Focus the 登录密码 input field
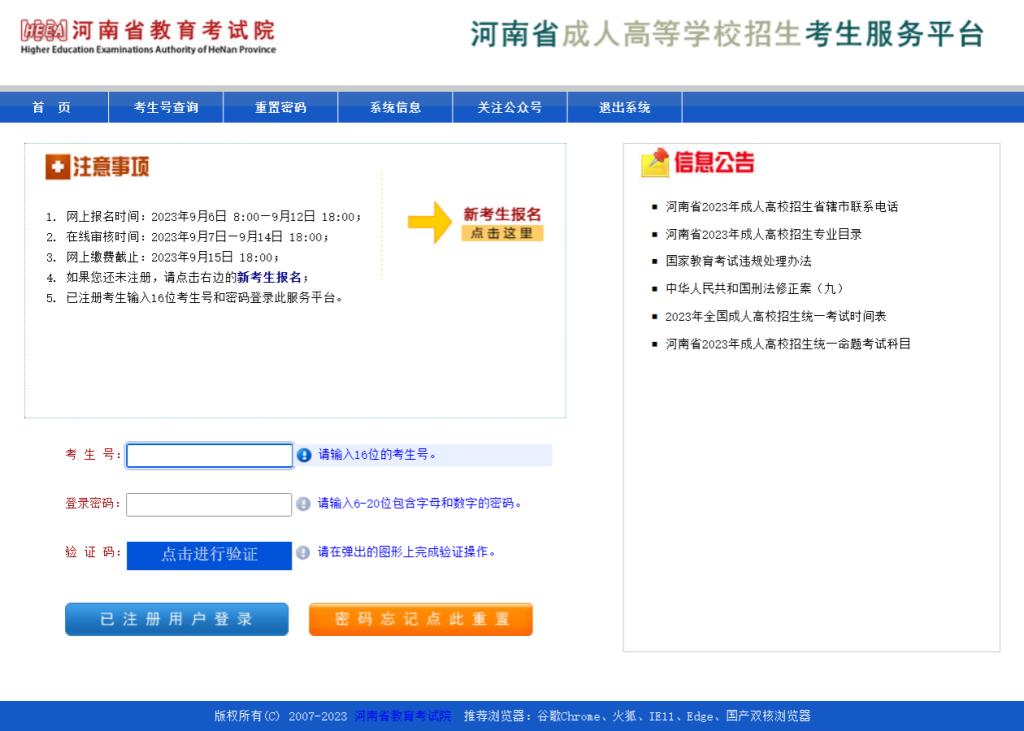This screenshot has height=731, width=1024. pyautogui.click(x=209, y=504)
